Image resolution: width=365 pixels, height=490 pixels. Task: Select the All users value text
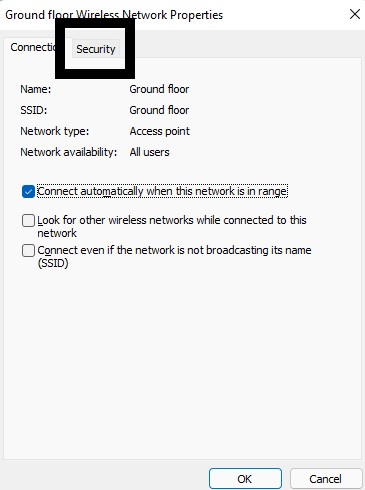(x=149, y=152)
